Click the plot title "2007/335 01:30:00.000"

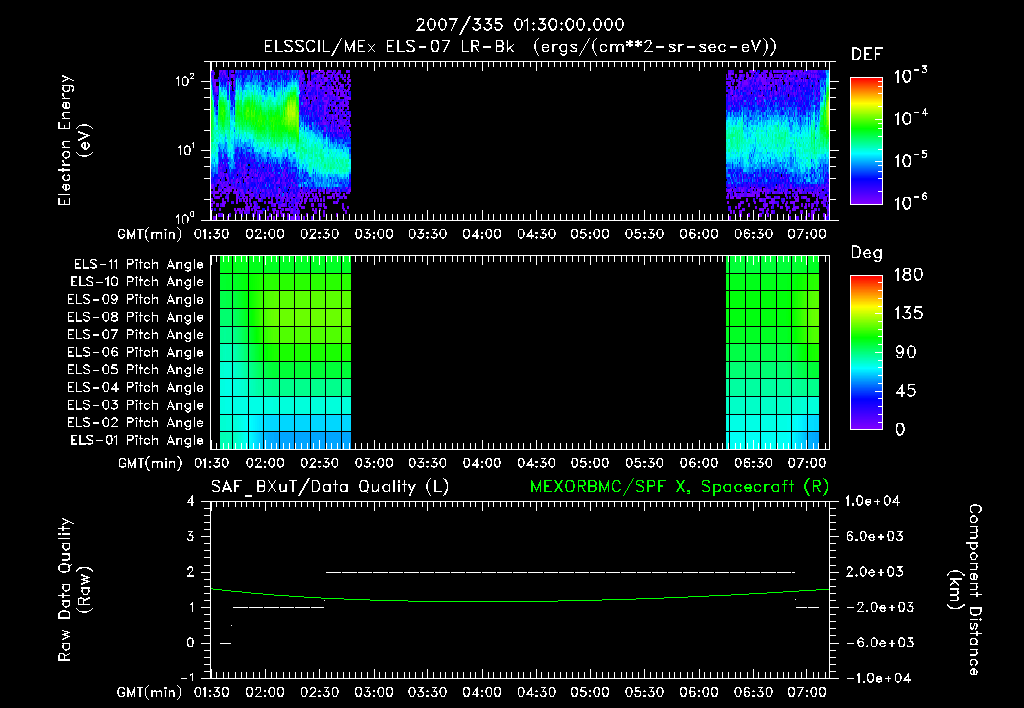pyautogui.click(x=520, y=25)
